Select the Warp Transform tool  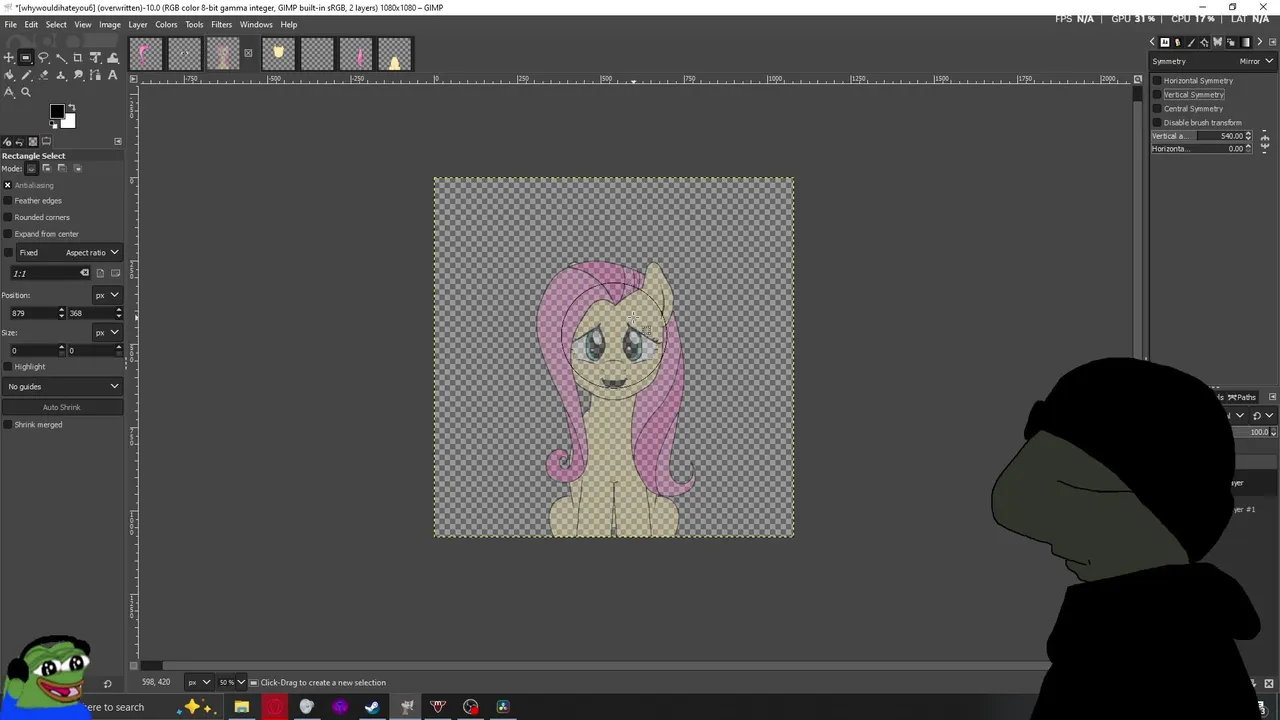coord(113,58)
